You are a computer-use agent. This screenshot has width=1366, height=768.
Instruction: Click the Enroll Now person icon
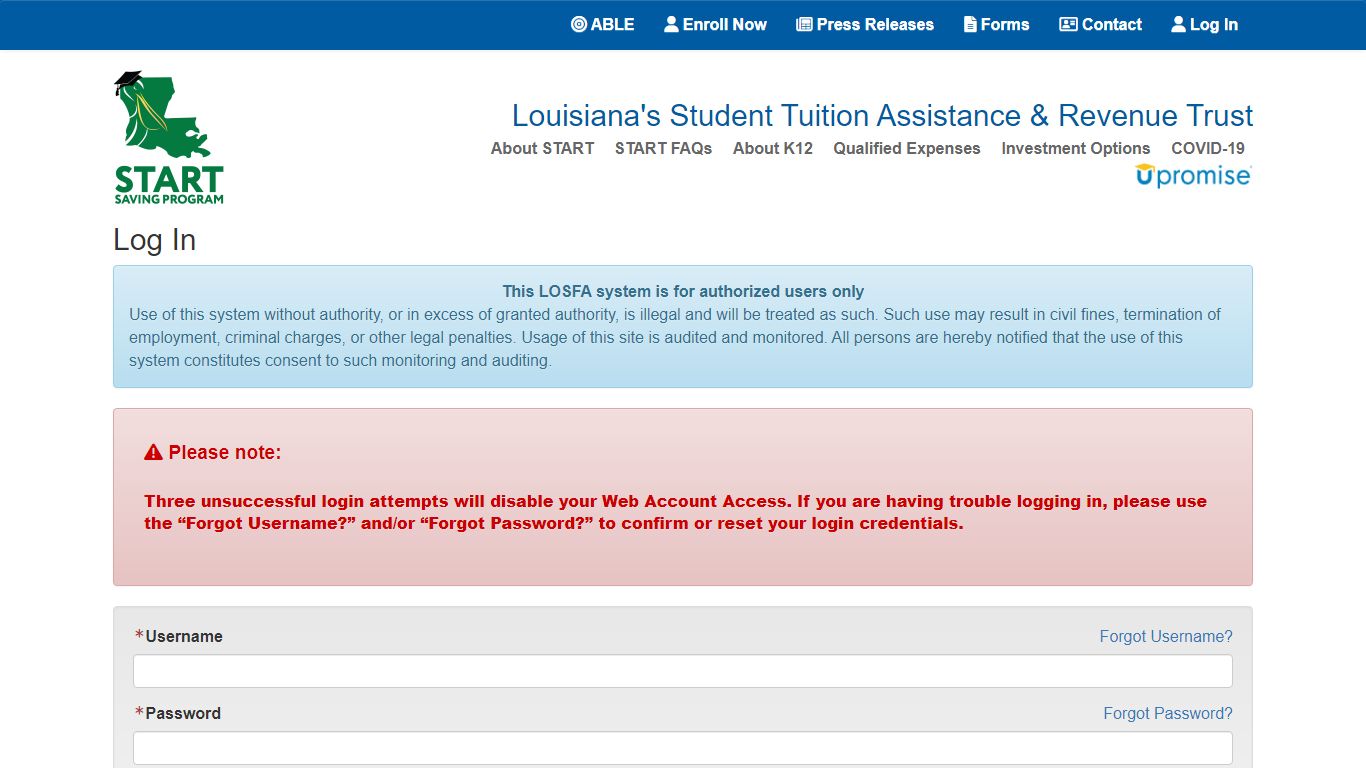tap(670, 24)
